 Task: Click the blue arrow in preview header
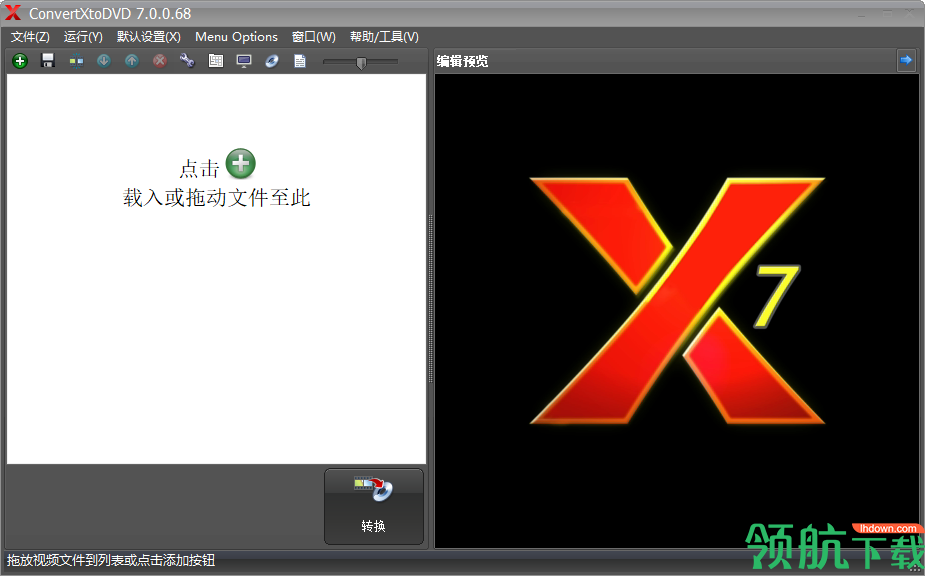(906, 60)
